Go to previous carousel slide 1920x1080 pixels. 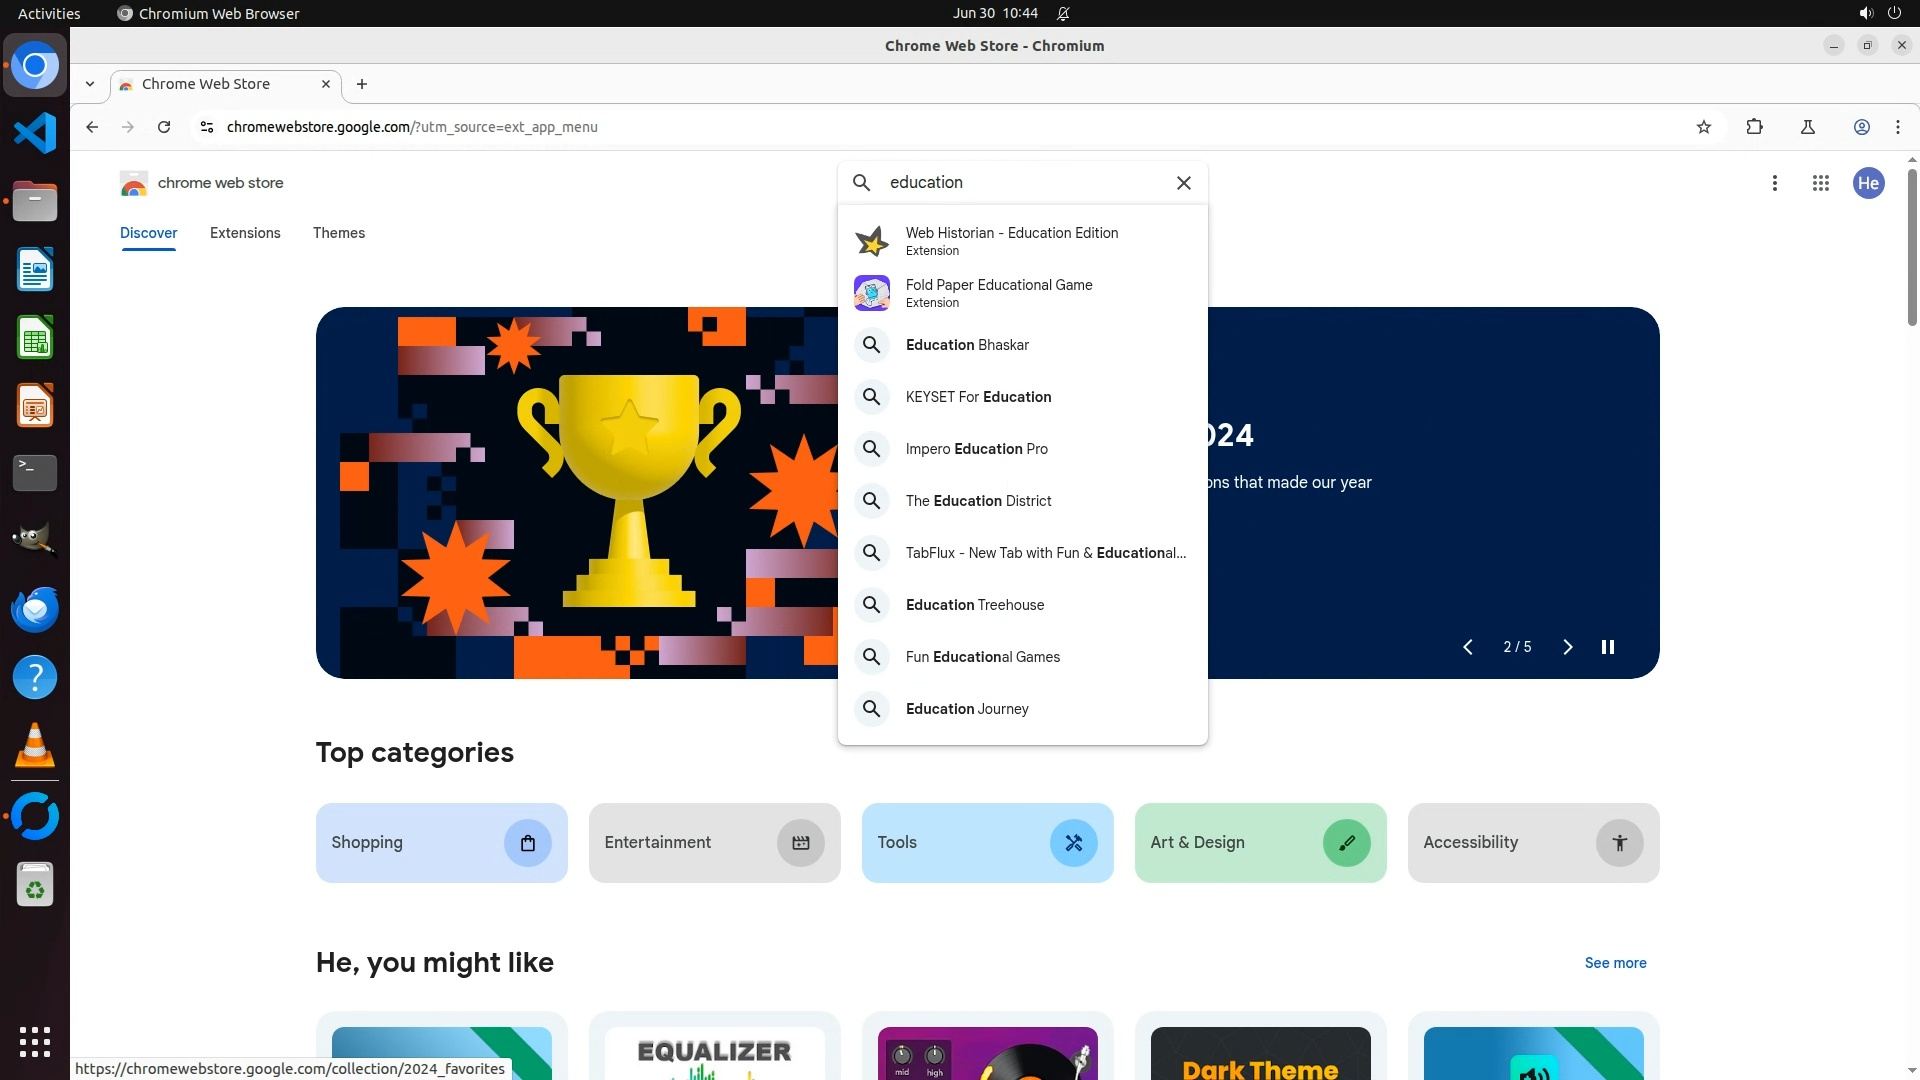[x=1467, y=647]
